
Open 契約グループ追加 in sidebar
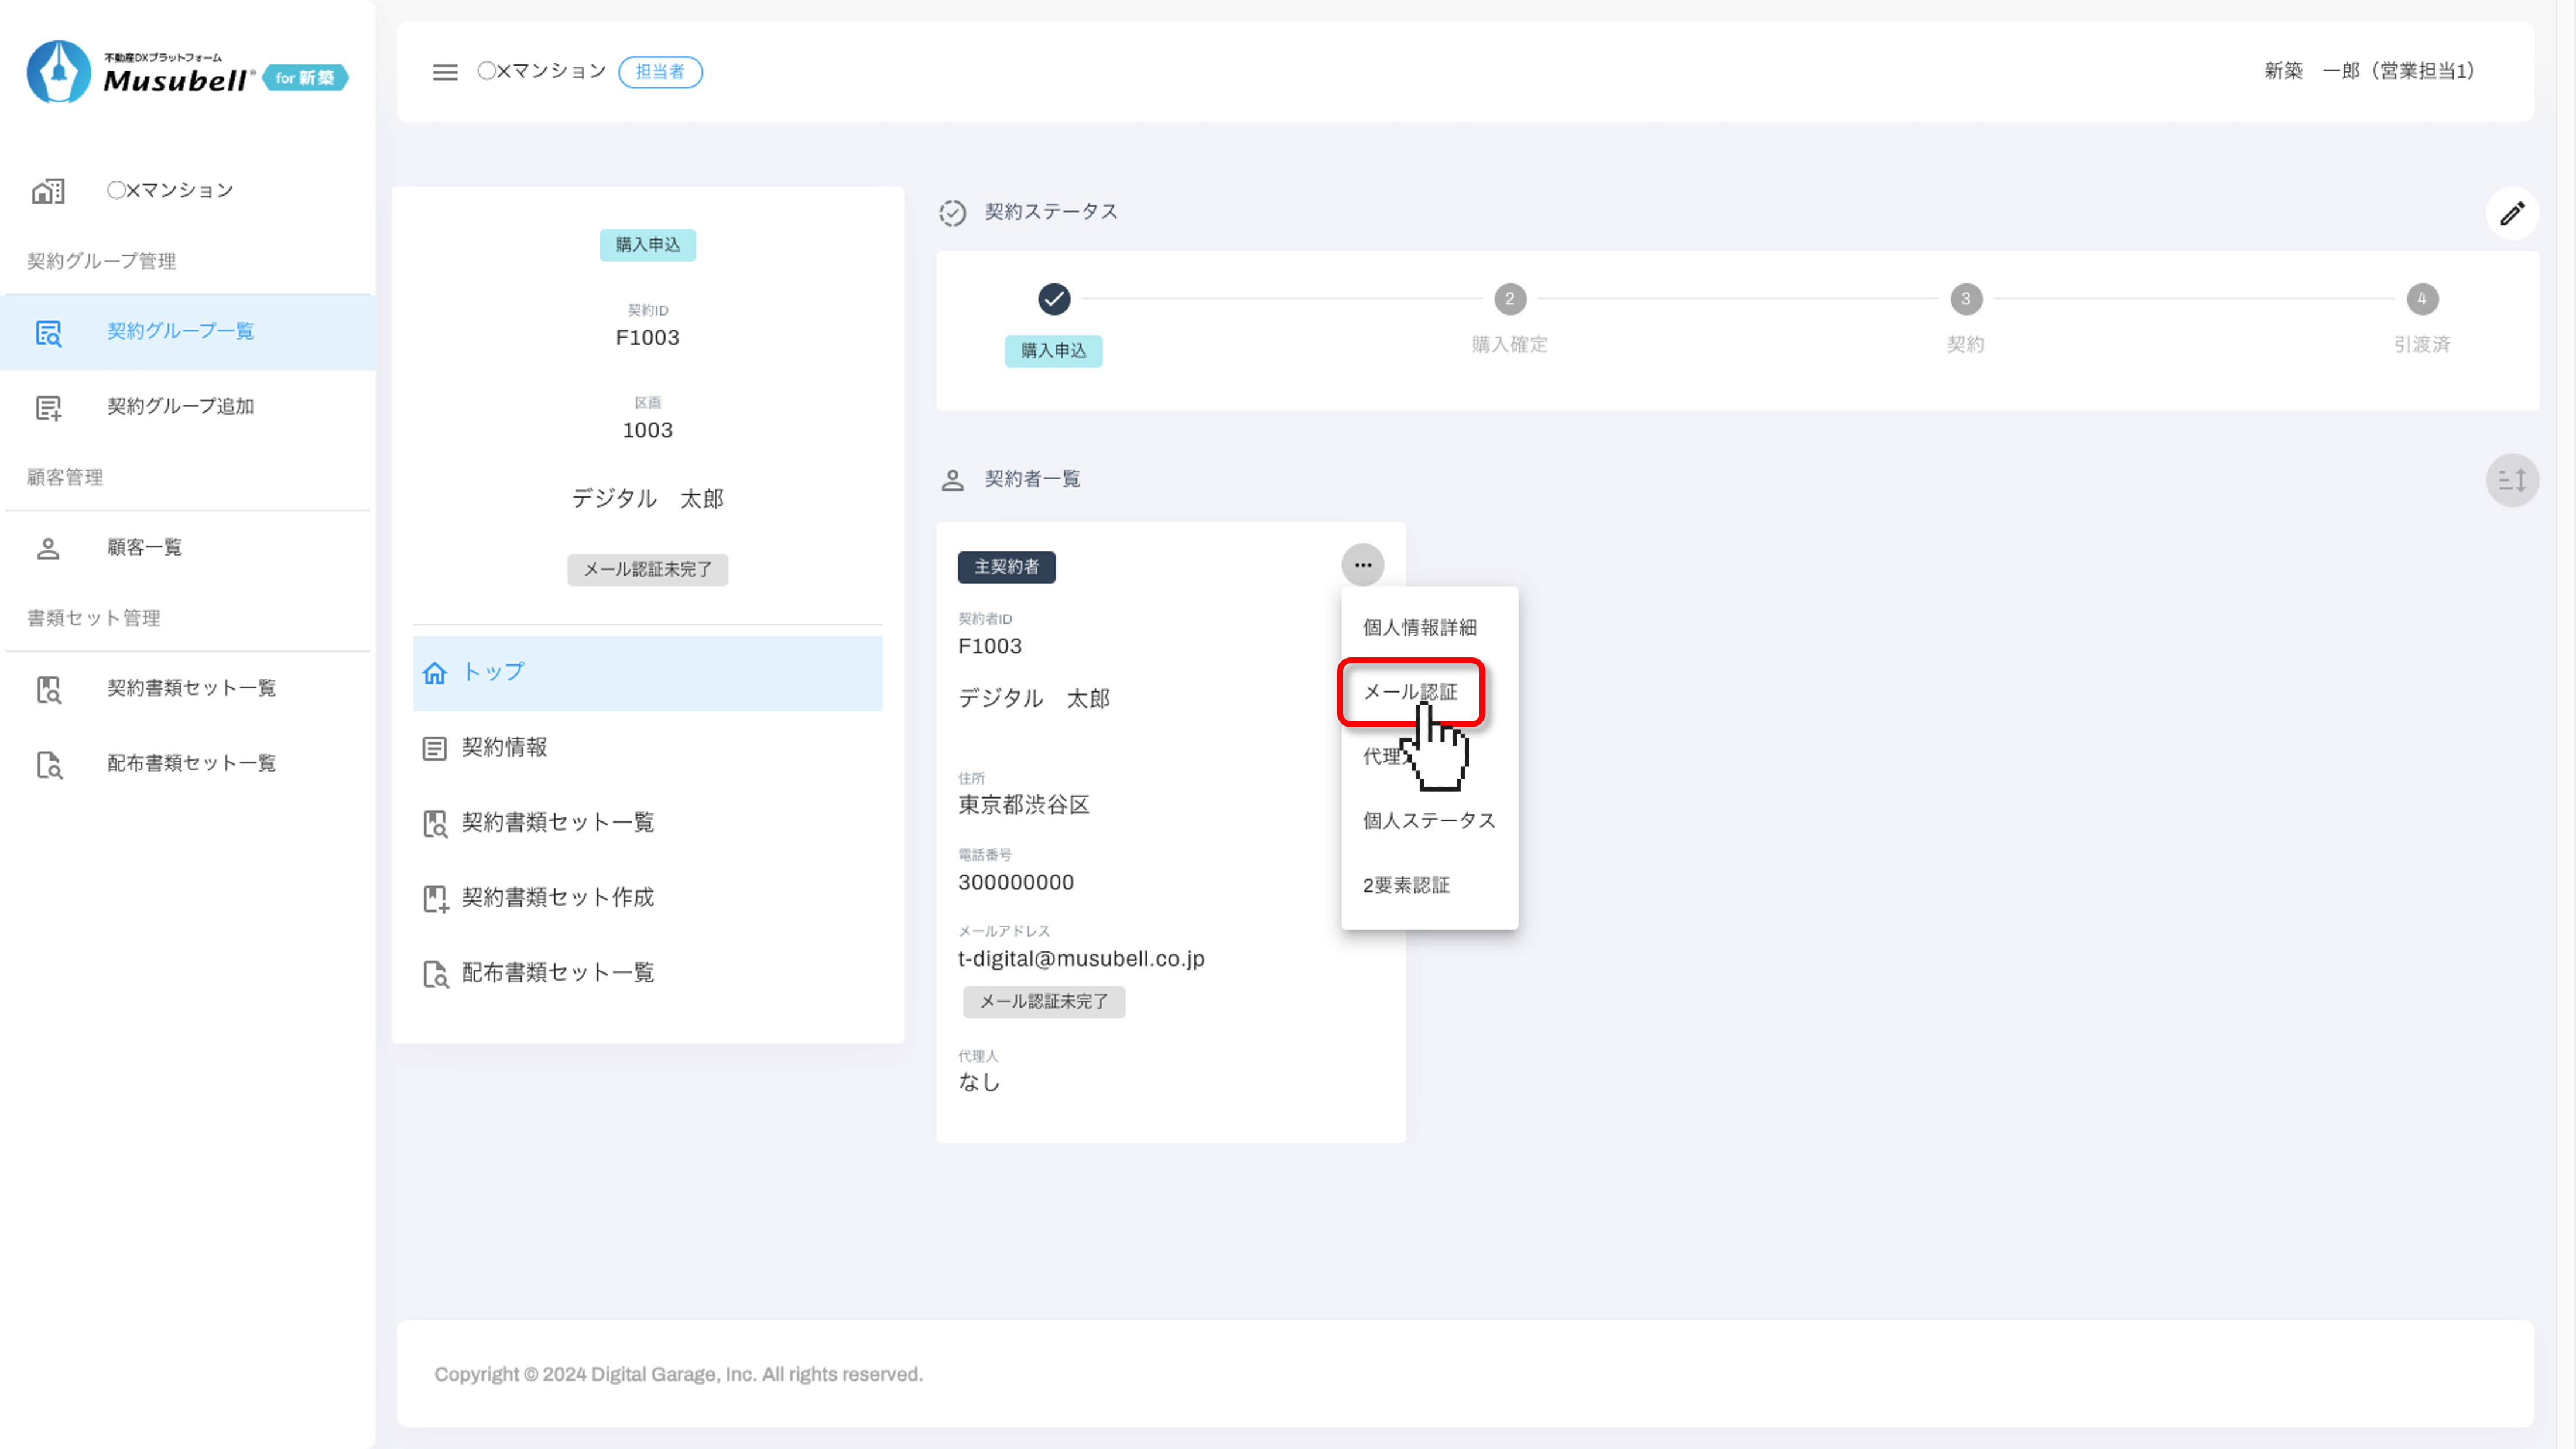[180, 406]
